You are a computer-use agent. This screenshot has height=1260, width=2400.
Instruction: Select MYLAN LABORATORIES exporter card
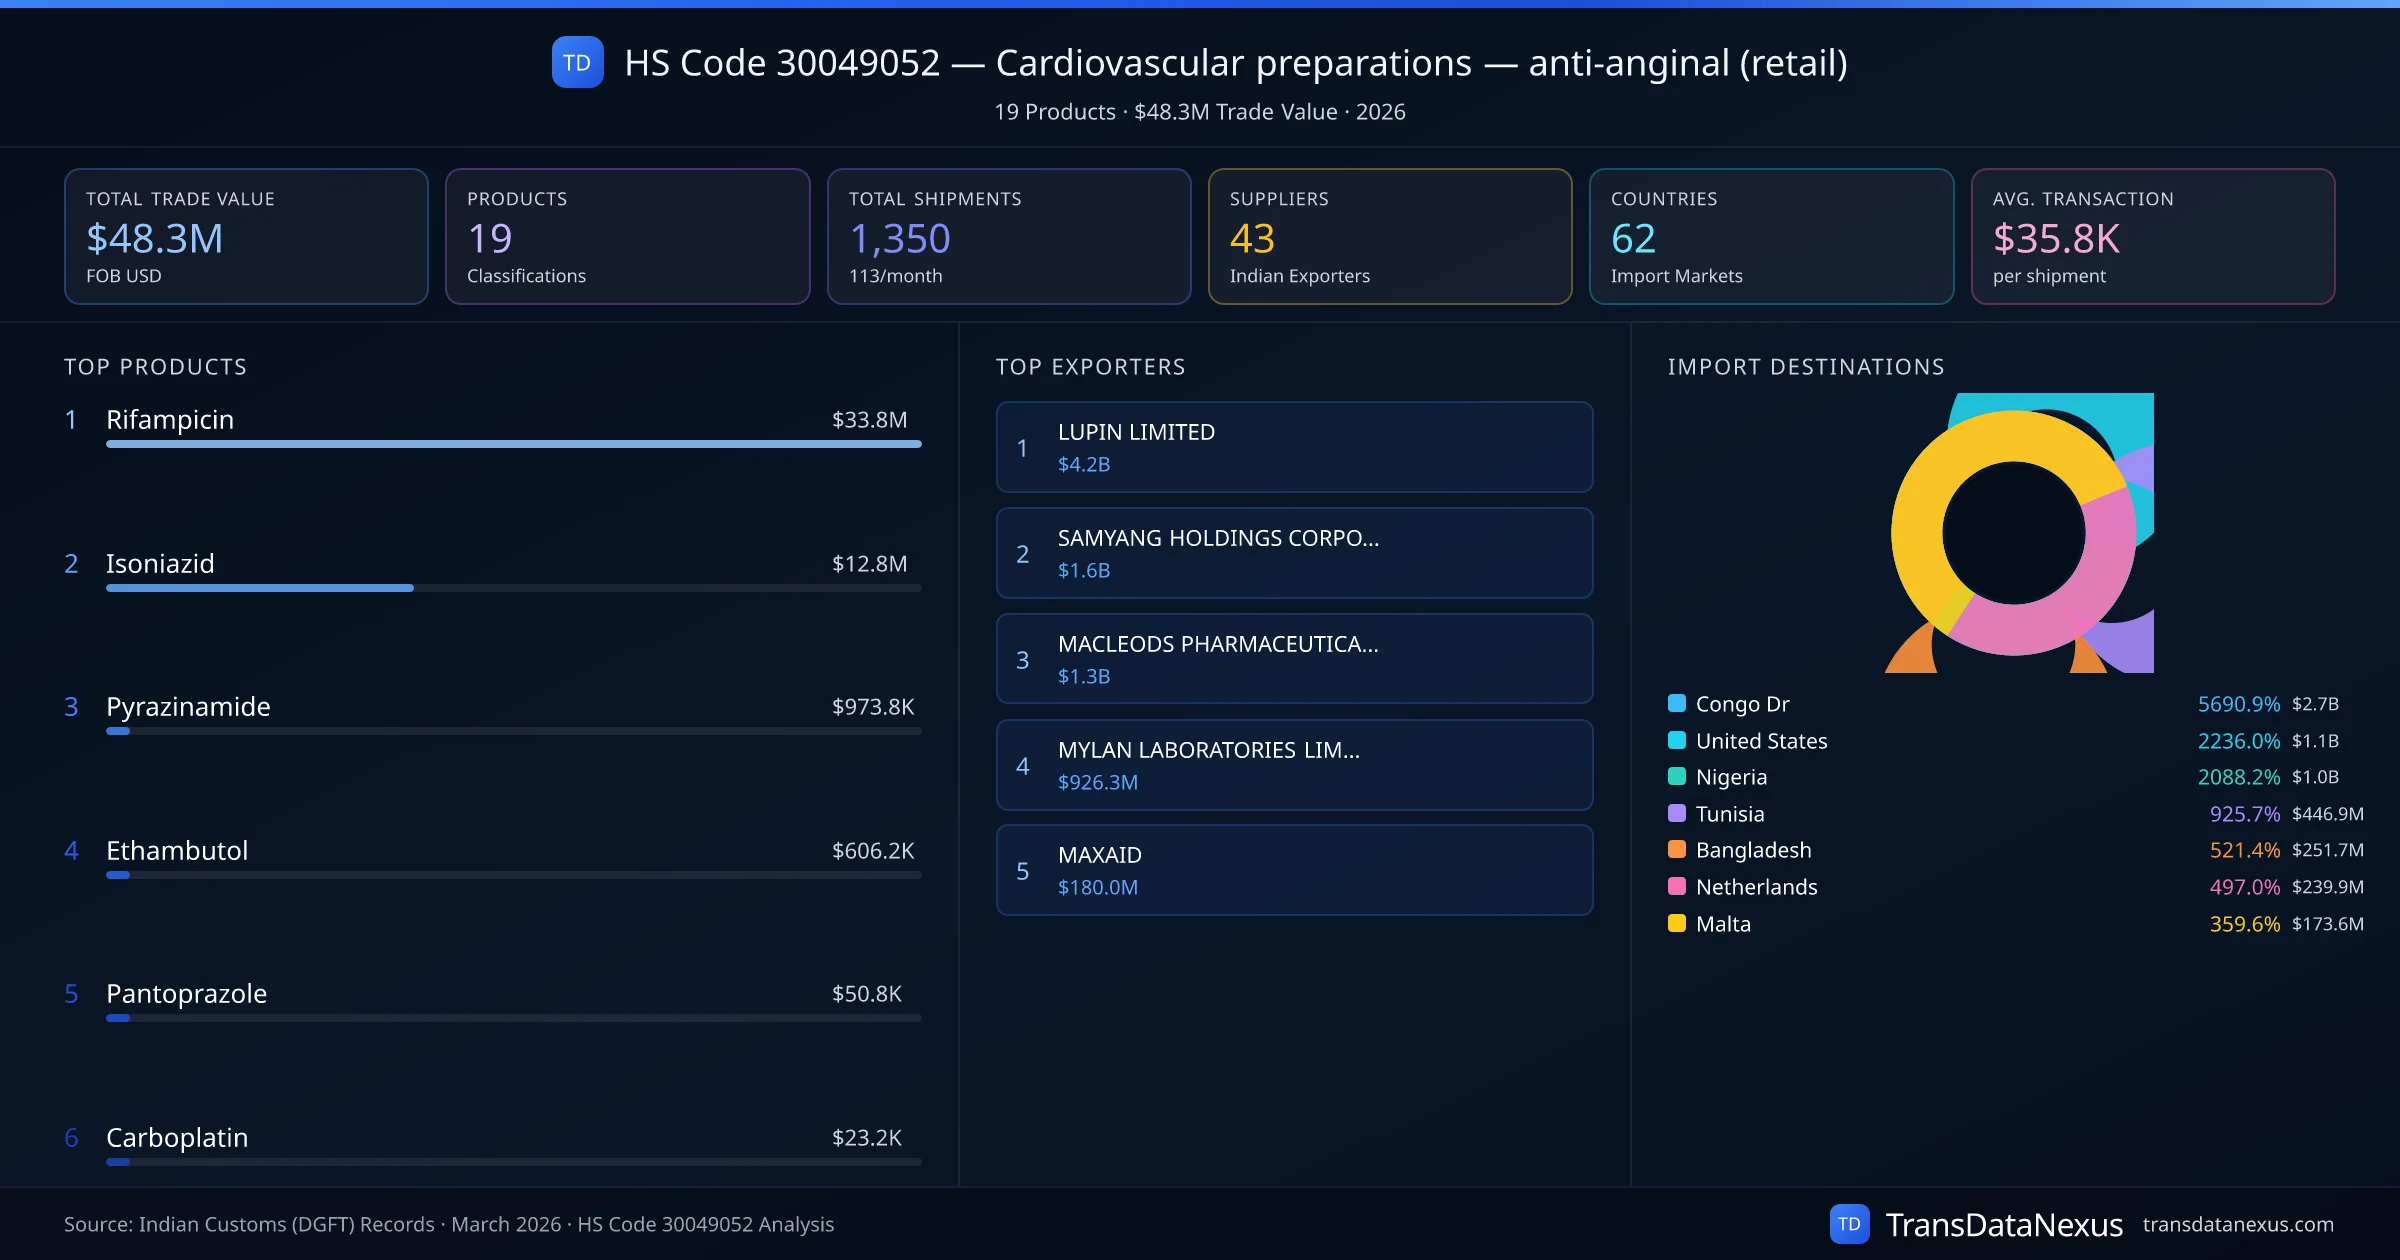(x=1294, y=765)
